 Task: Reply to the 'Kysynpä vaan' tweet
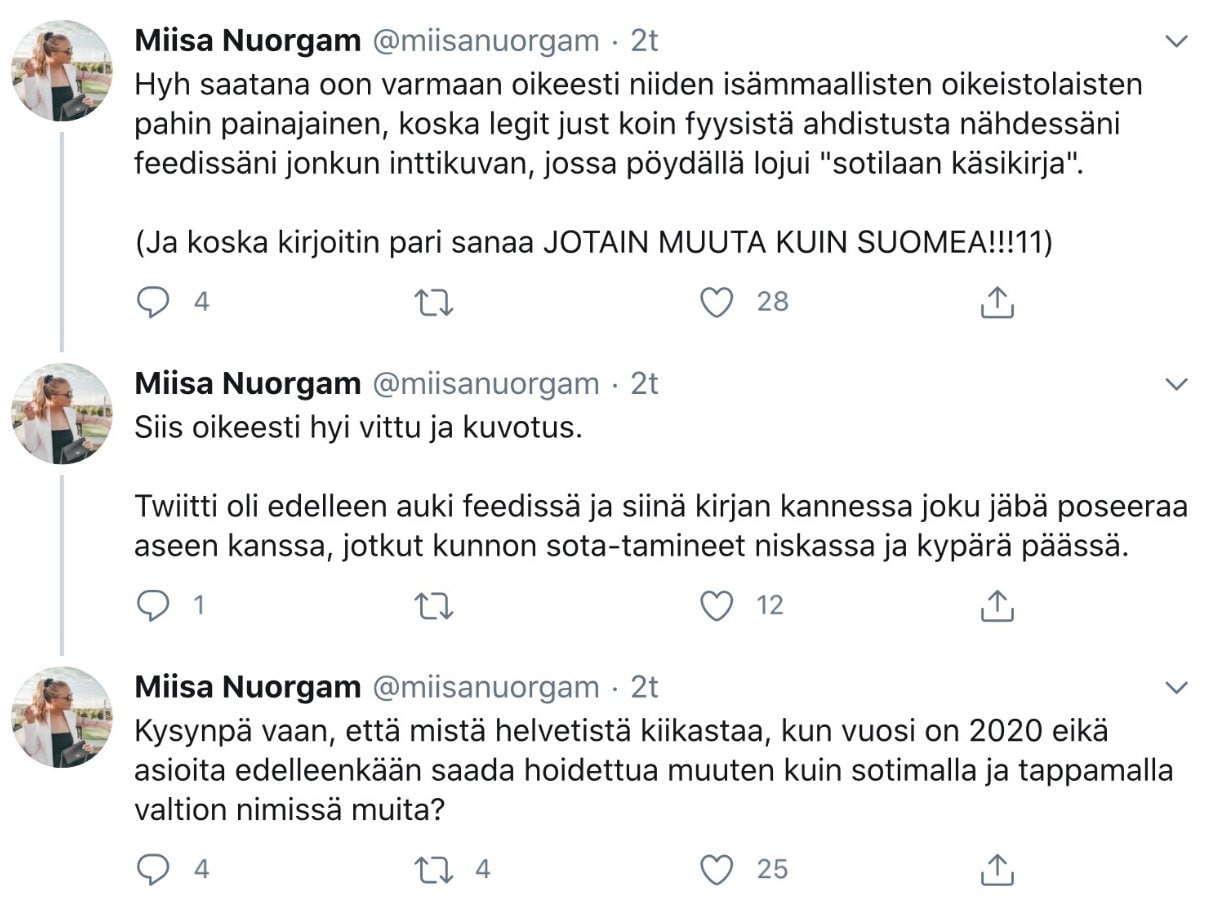[153, 870]
